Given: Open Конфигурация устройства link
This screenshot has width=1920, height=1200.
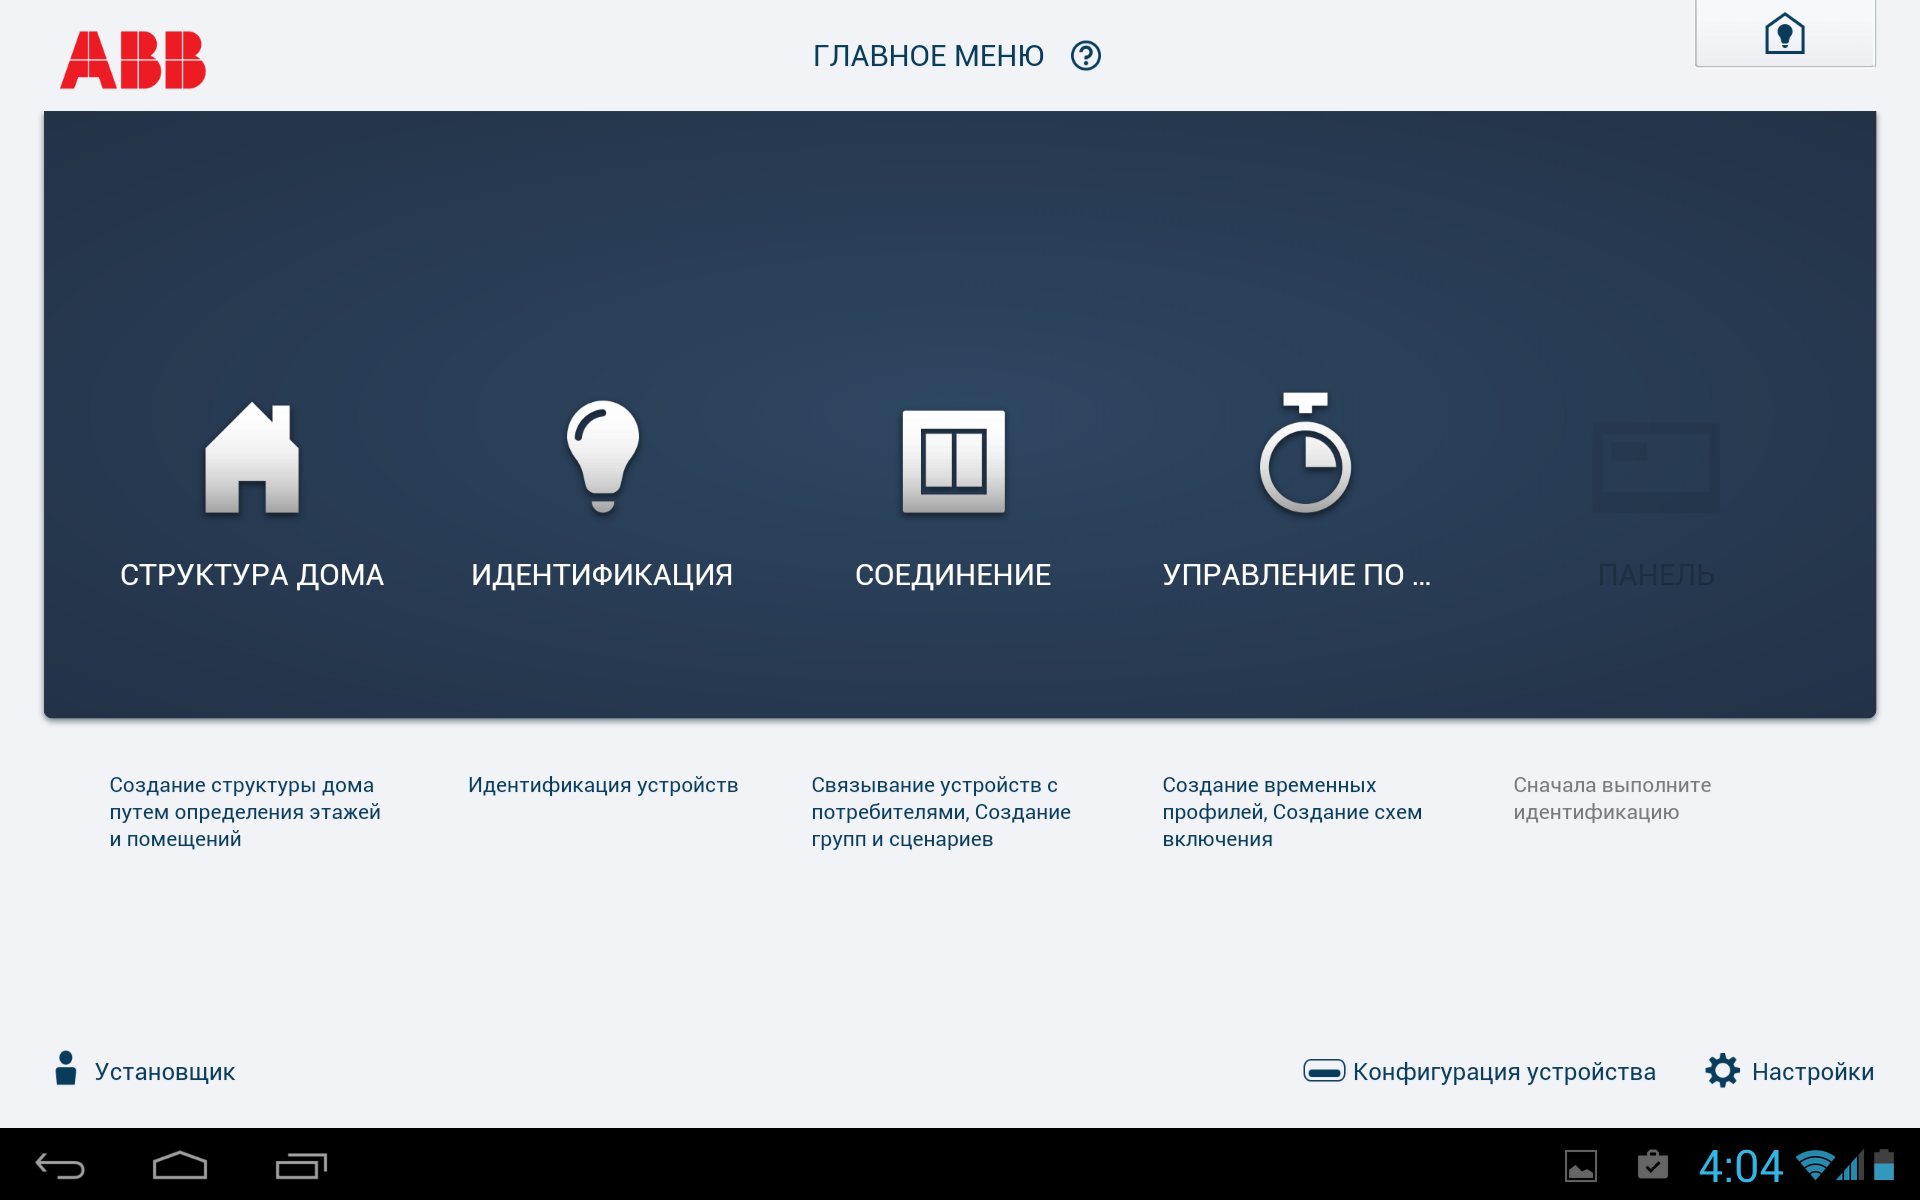Looking at the screenshot, I should pyautogui.click(x=1503, y=1072).
